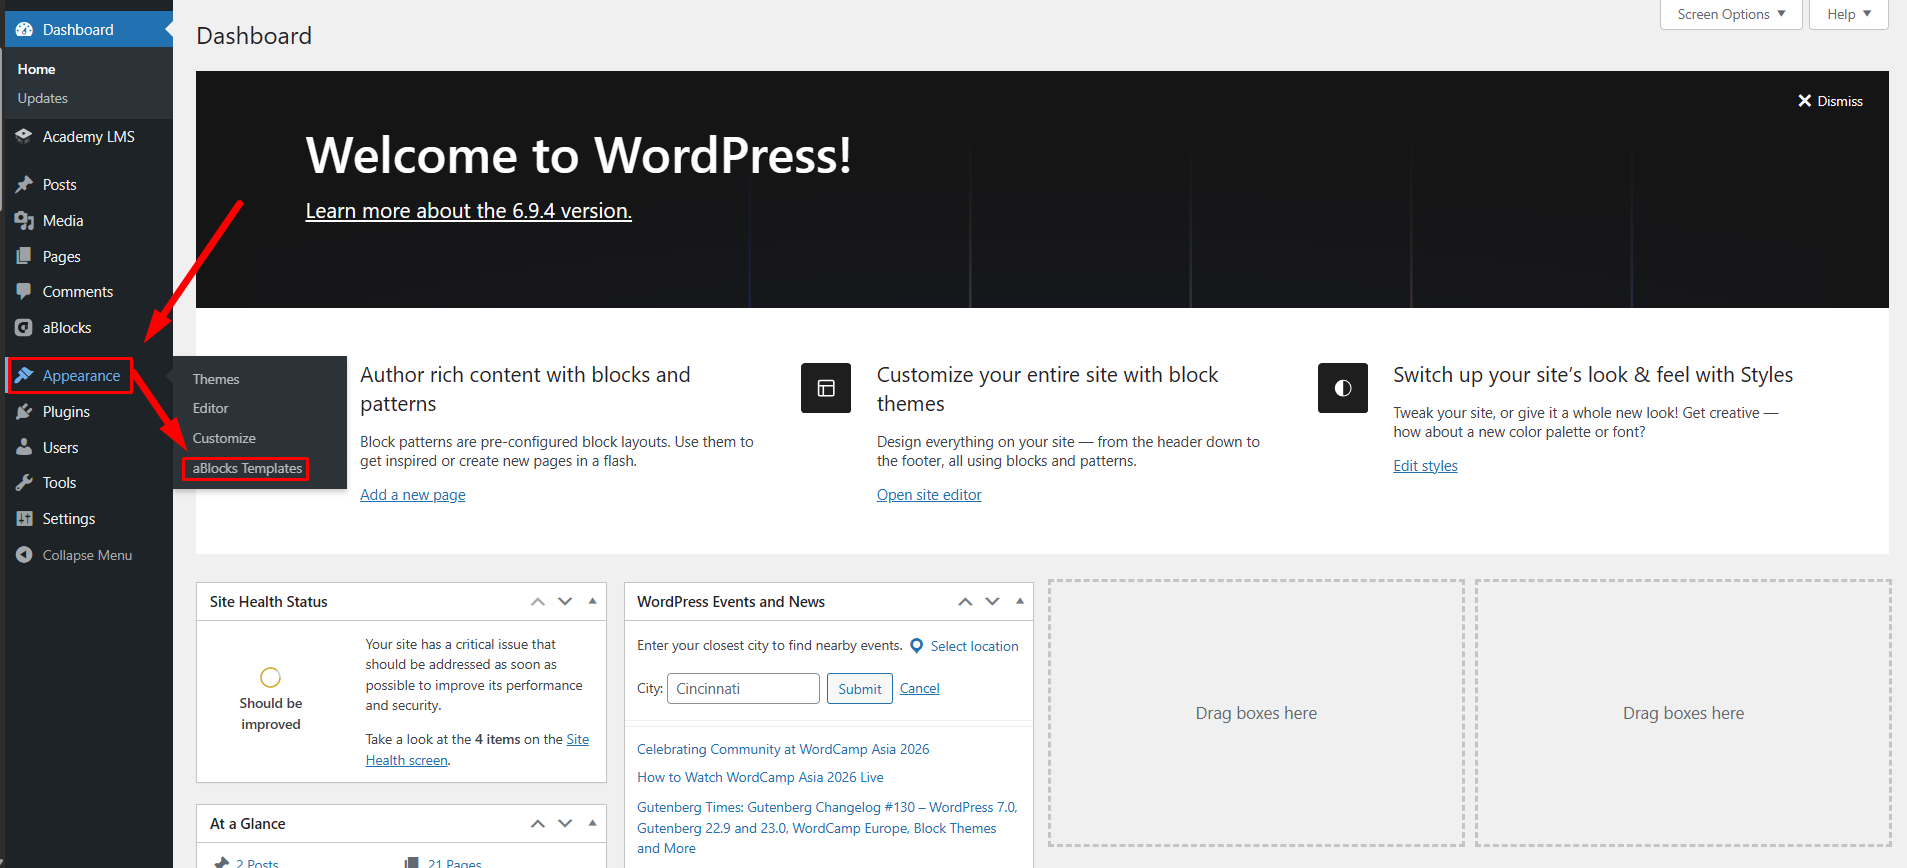Collapse the admin sidebar menu
Viewport: 1907px width, 868px height.
(x=88, y=555)
